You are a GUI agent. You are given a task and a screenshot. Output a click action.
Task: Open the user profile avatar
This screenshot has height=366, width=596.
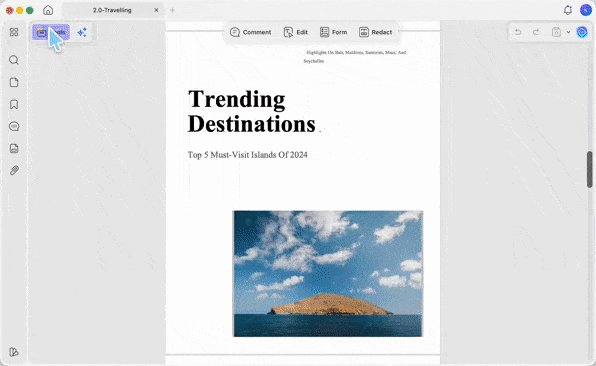click(x=585, y=10)
